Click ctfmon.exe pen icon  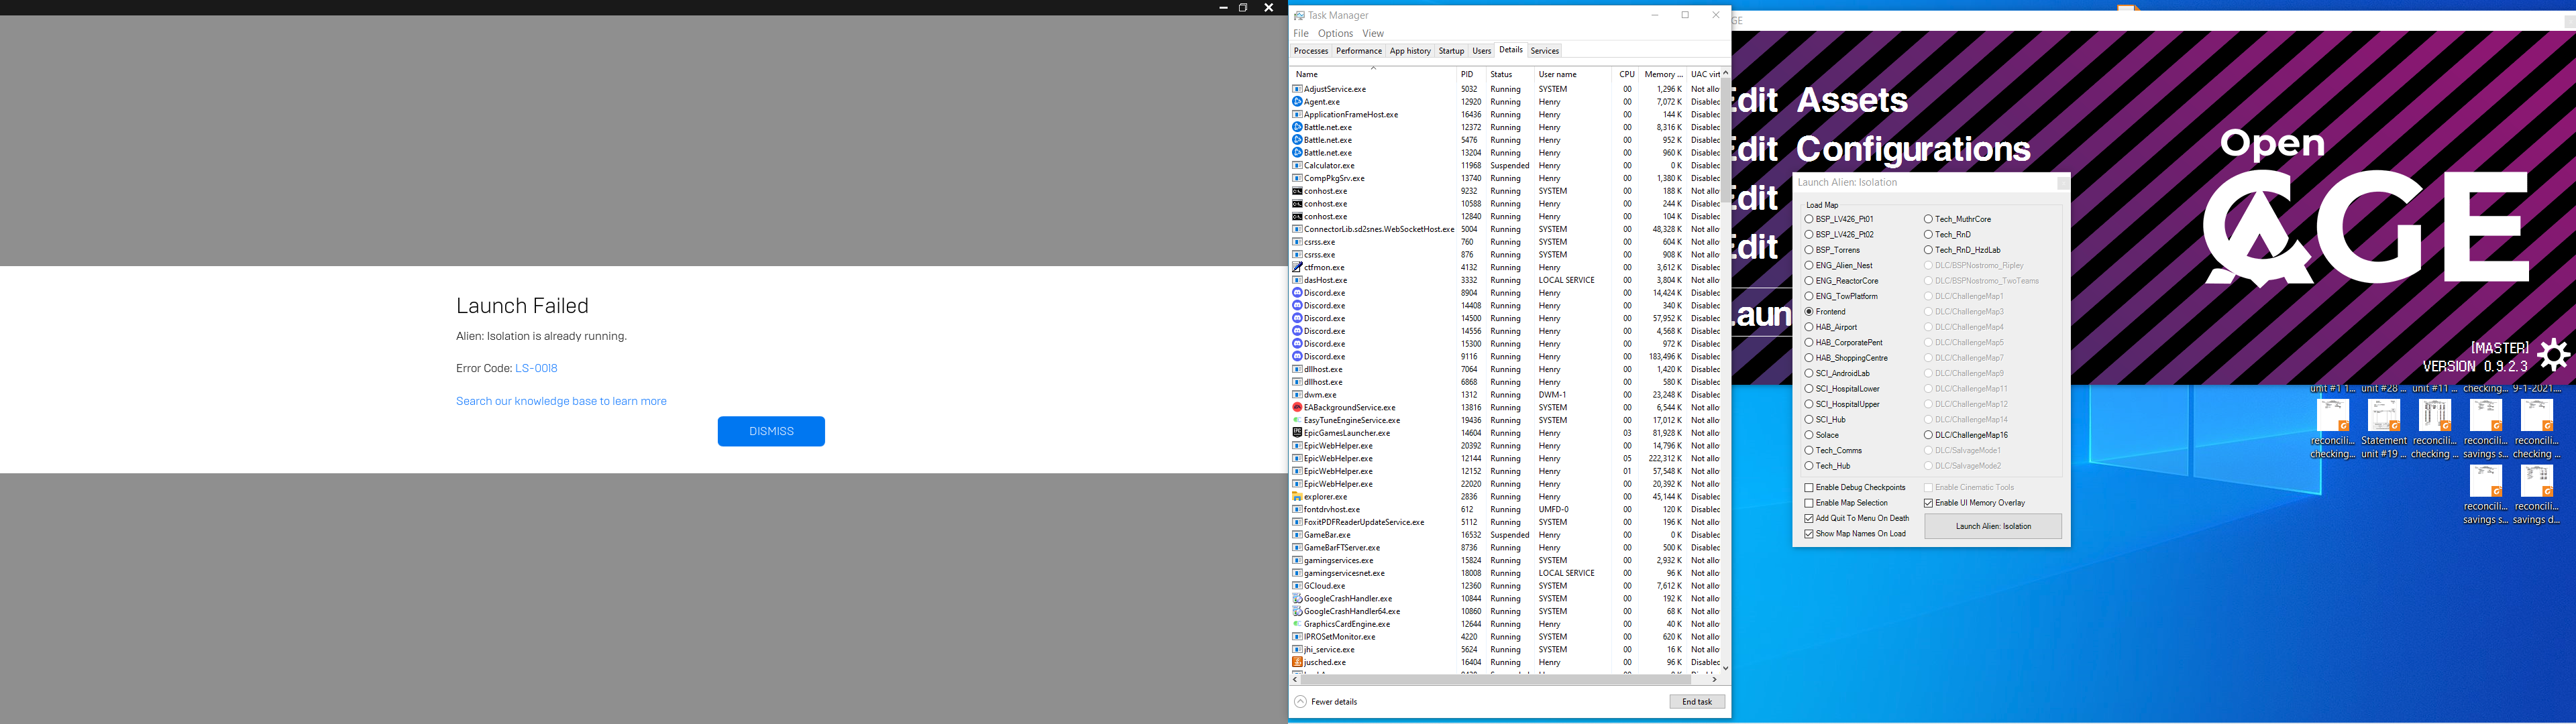[x=1297, y=267]
